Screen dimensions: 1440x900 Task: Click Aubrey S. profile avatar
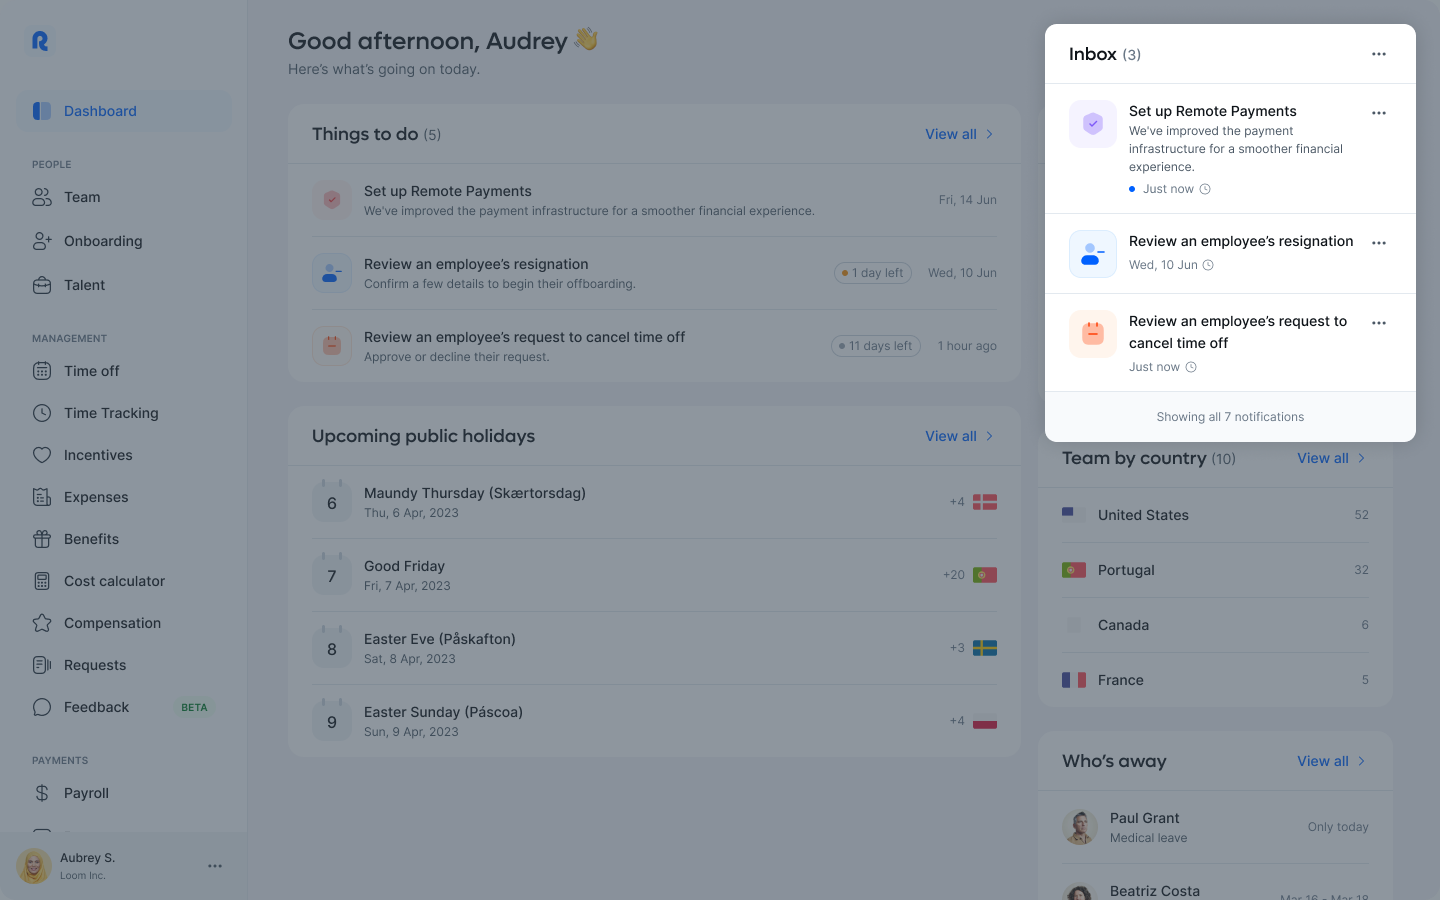pyautogui.click(x=34, y=866)
